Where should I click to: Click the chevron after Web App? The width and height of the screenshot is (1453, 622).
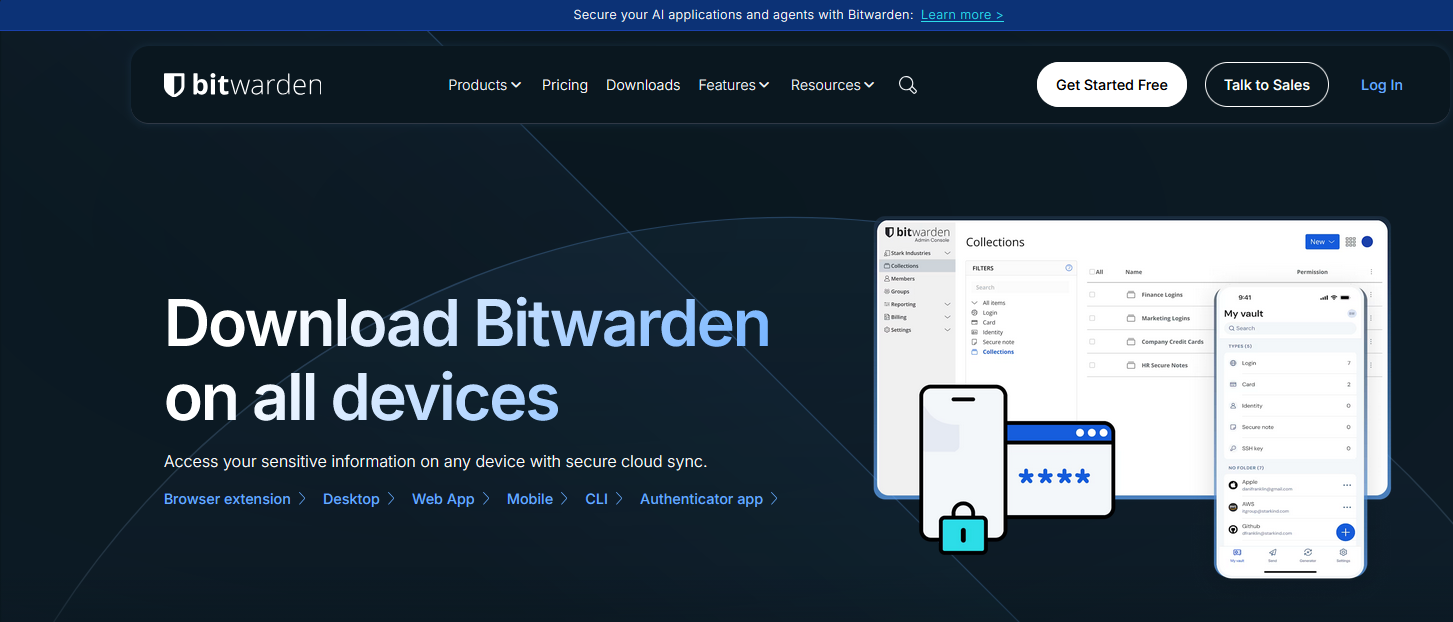point(486,499)
